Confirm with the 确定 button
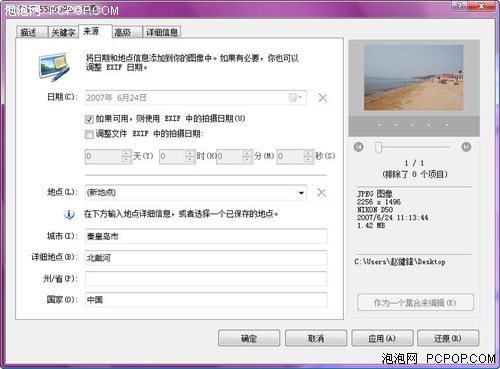The width and height of the screenshot is (500, 369). (x=249, y=338)
